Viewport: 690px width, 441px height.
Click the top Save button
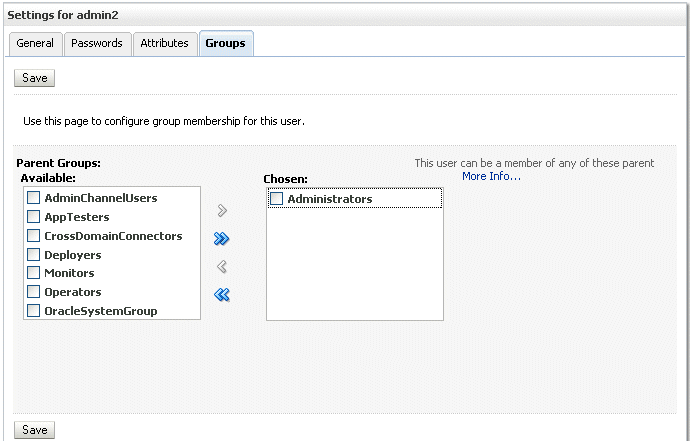click(34, 78)
